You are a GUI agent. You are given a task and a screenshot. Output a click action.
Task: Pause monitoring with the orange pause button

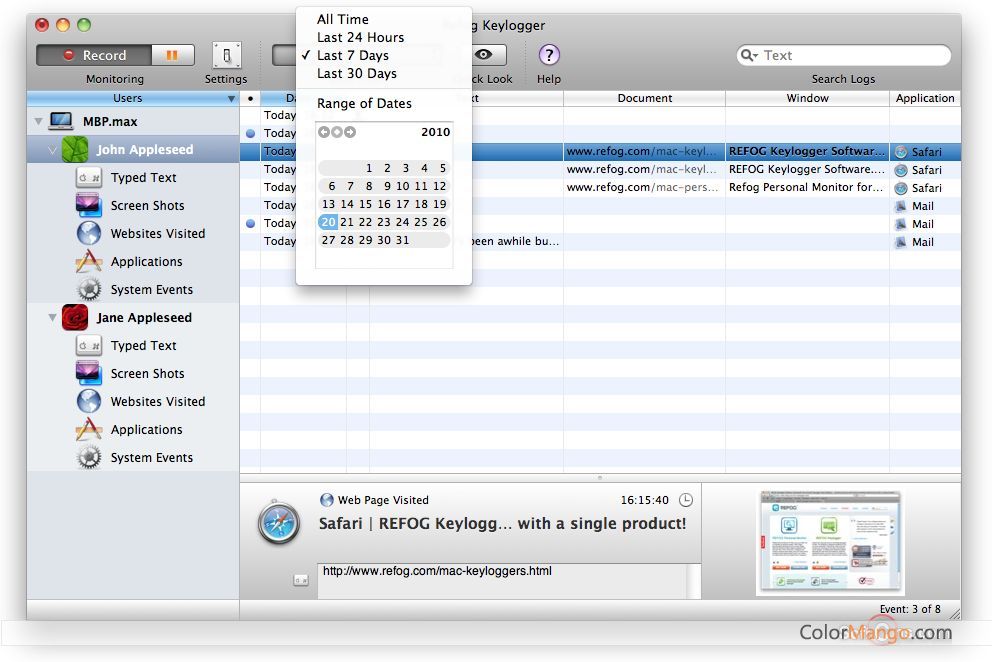[172, 55]
